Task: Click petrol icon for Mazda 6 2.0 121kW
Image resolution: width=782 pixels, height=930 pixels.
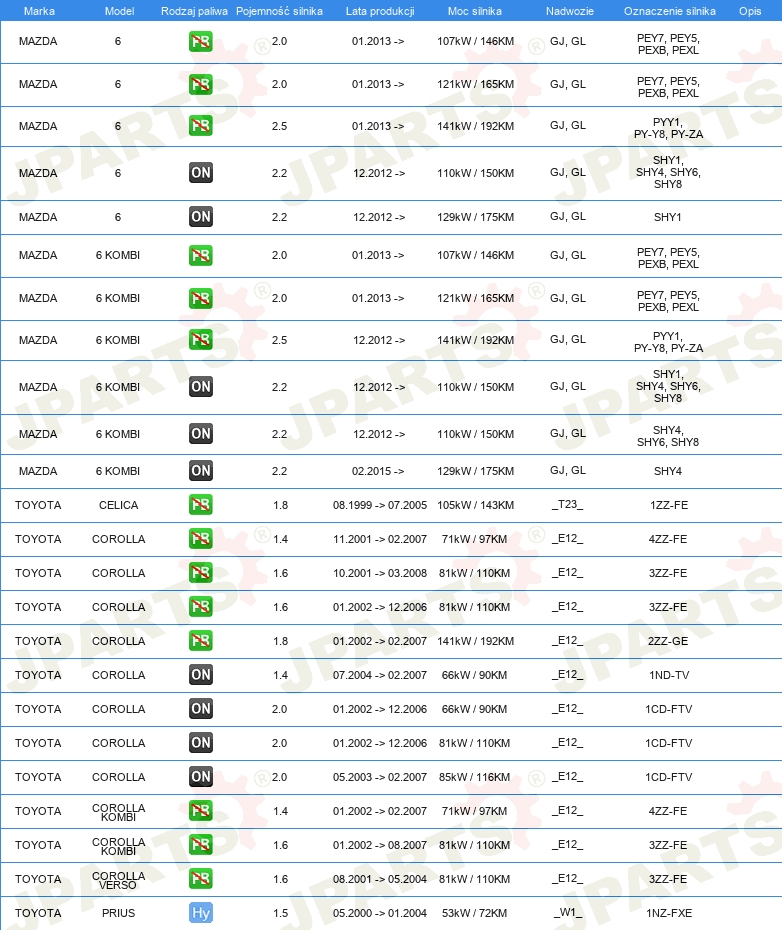Action: pyautogui.click(x=201, y=84)
